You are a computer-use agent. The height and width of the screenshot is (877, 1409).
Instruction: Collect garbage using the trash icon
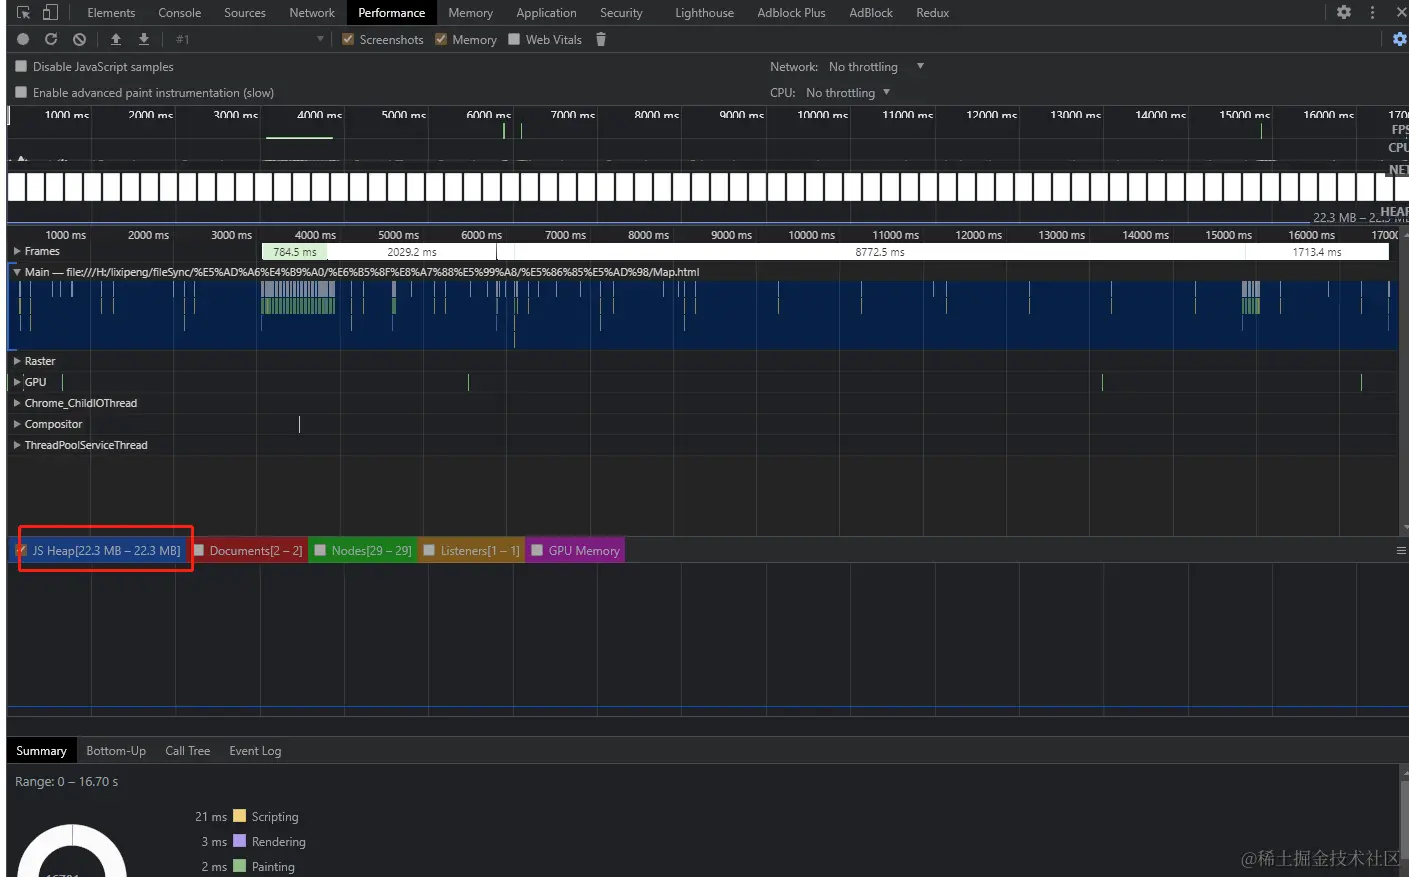click(x=601, y=39)
